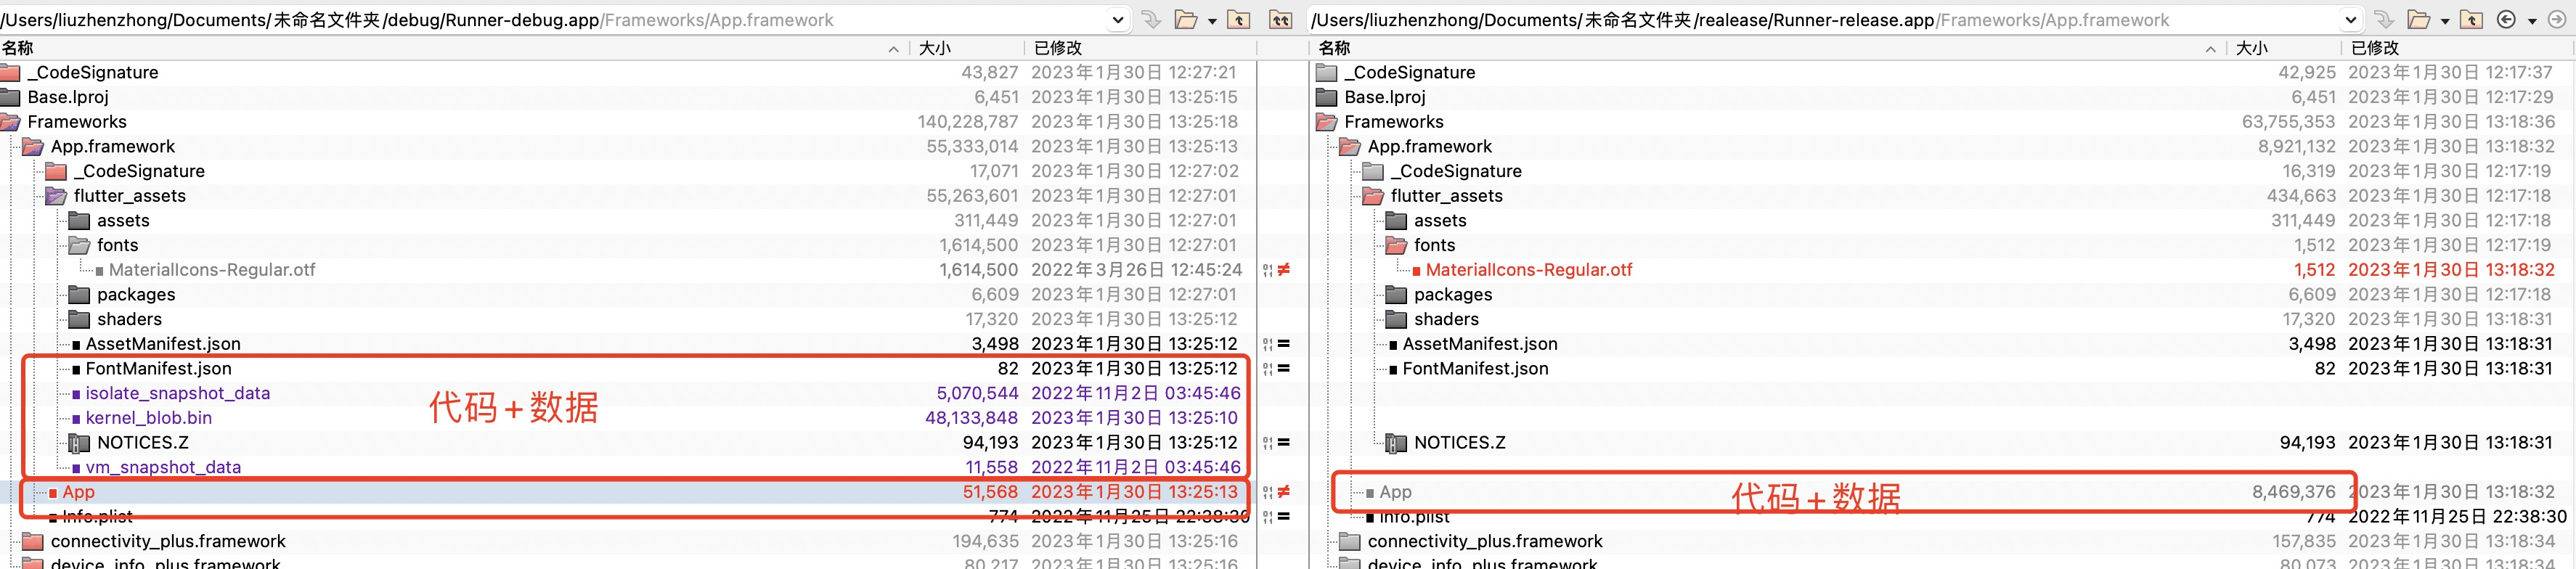This screenshot has width=2576, height=569.
Task: Click size value 140,228,787
Action: coord(968,122)
